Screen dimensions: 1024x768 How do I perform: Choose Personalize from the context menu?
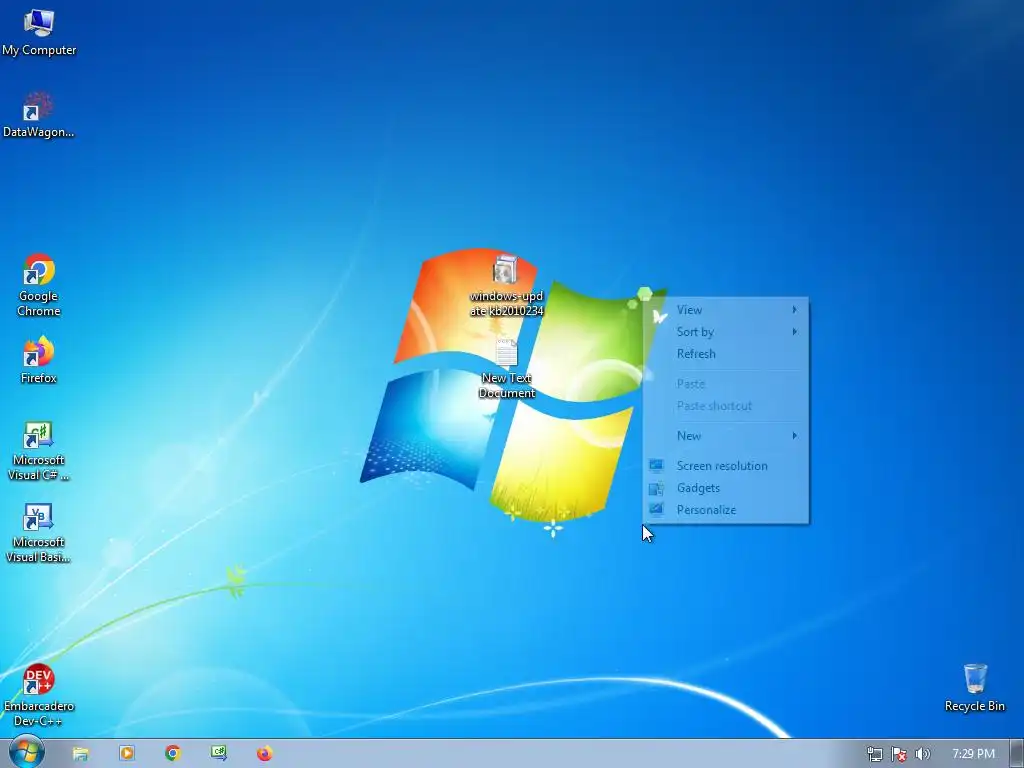click(x=726, y=510)
